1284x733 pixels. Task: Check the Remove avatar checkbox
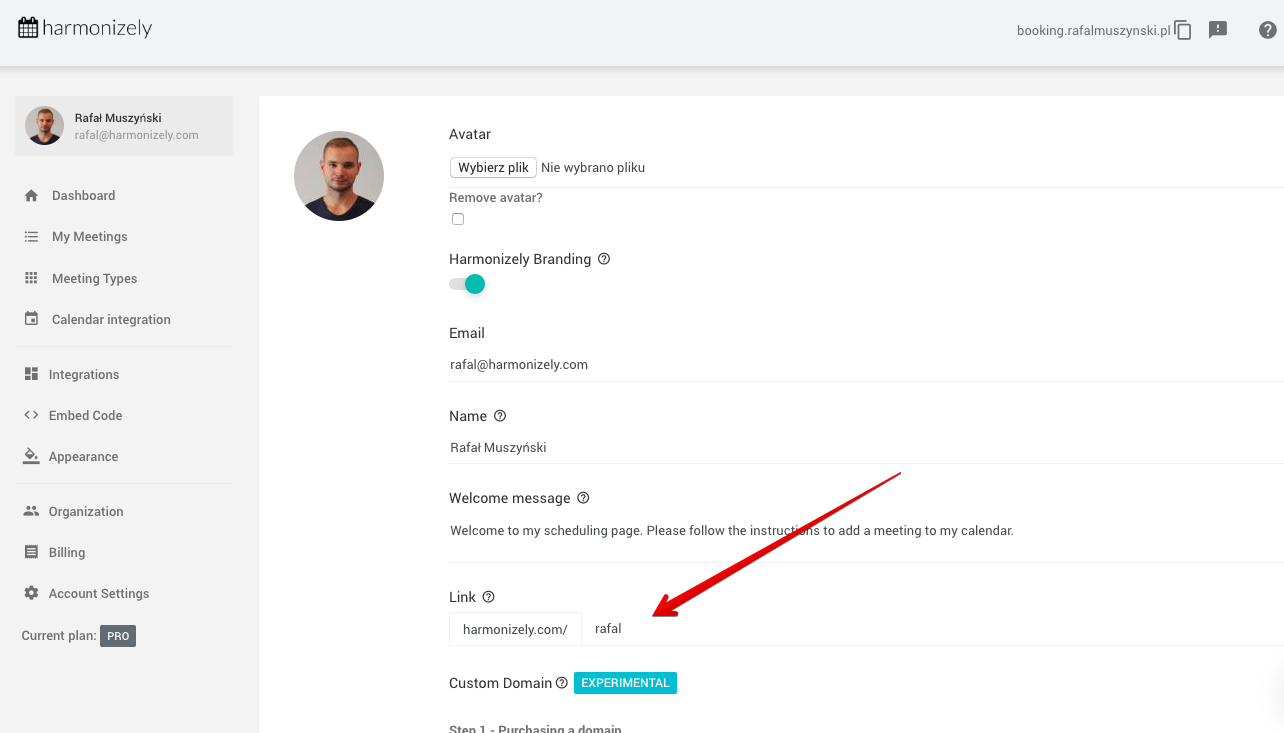click(458, 219)
